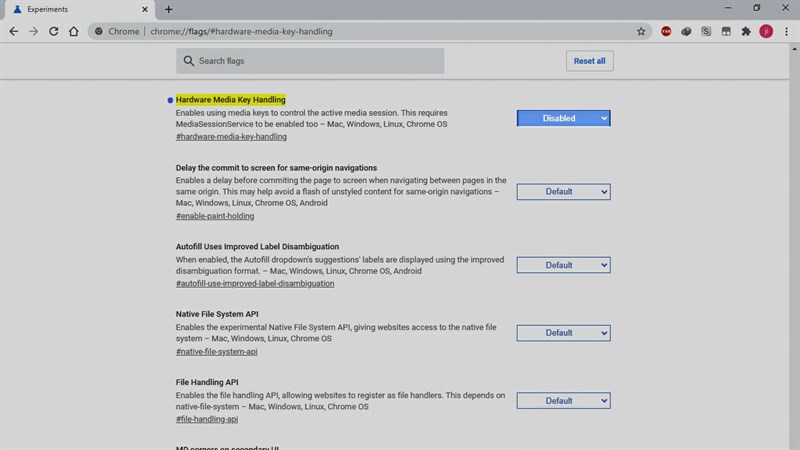Open dropdown for Delay the commit to screen
The height and width of the screenshot is (450, 800).
[x=563, y=192]
